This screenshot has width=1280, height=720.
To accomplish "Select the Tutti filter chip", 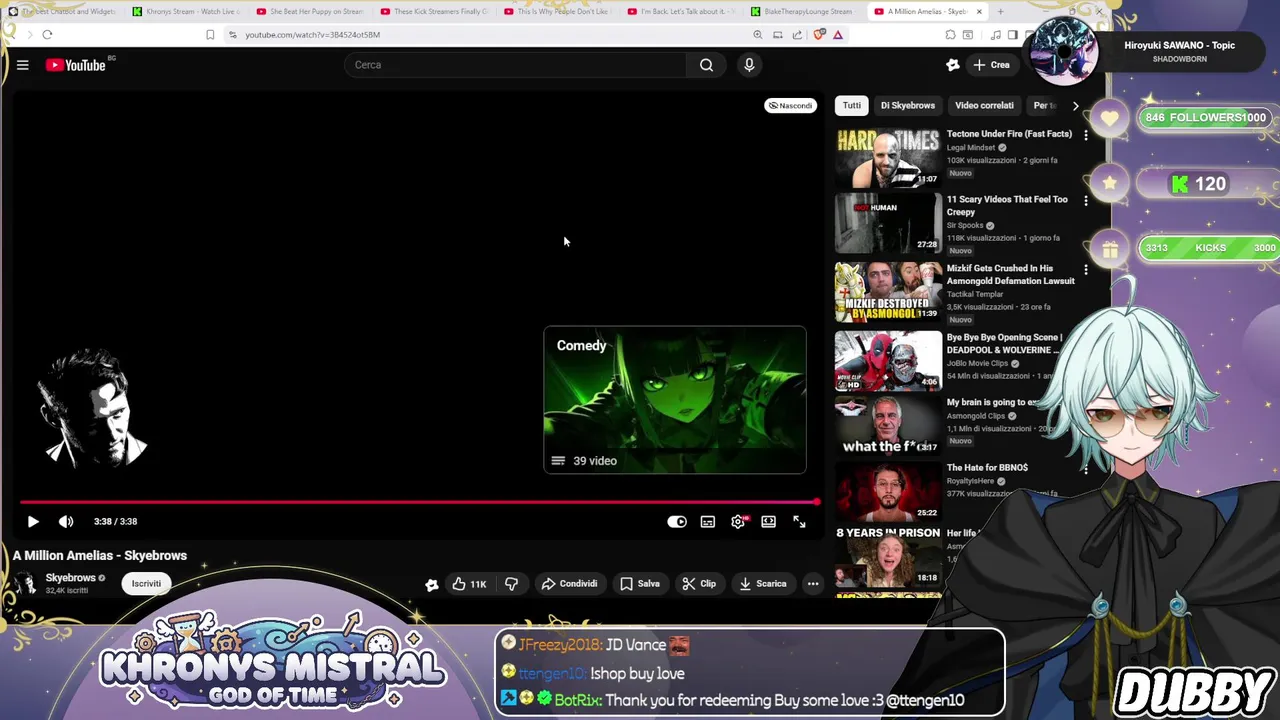I will 852,105.
